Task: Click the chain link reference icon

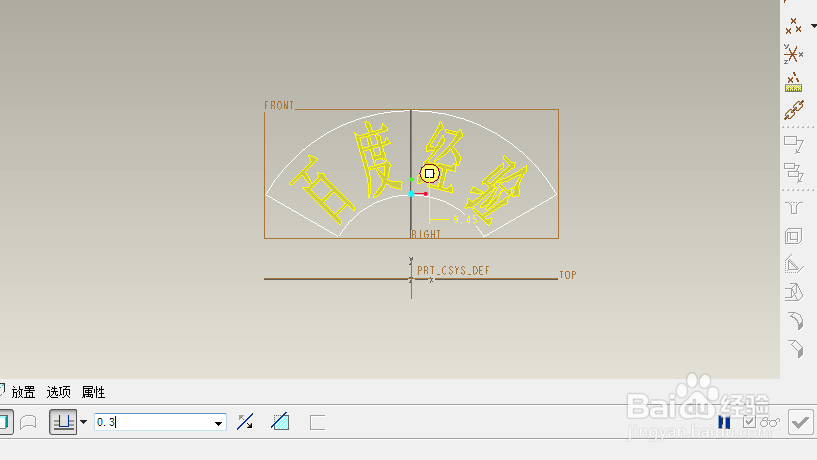Action: click(794, 110)
